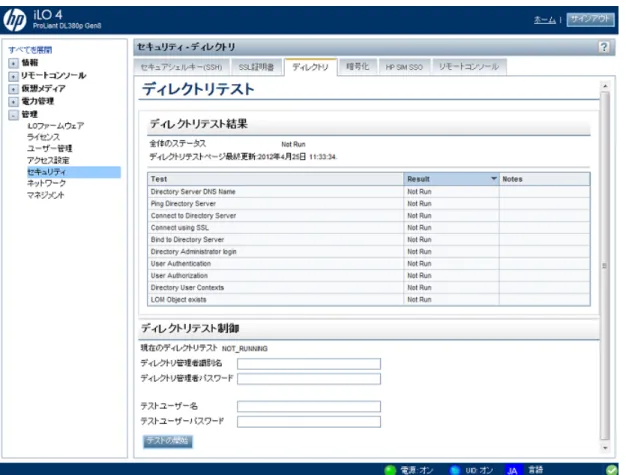Expand the リモートコンソール tree node
Screen dimensions: 626x475
point(13,76)
